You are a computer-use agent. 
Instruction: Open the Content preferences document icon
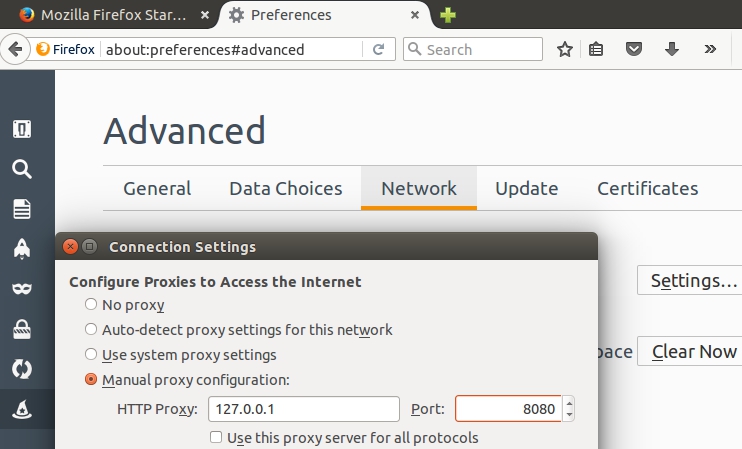click(x=22, y=209)
